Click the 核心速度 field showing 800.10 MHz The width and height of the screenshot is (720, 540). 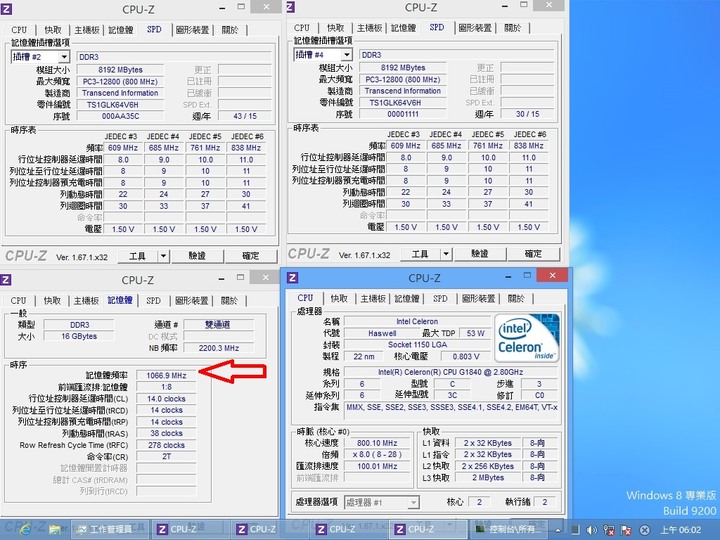tap(377, 443)
